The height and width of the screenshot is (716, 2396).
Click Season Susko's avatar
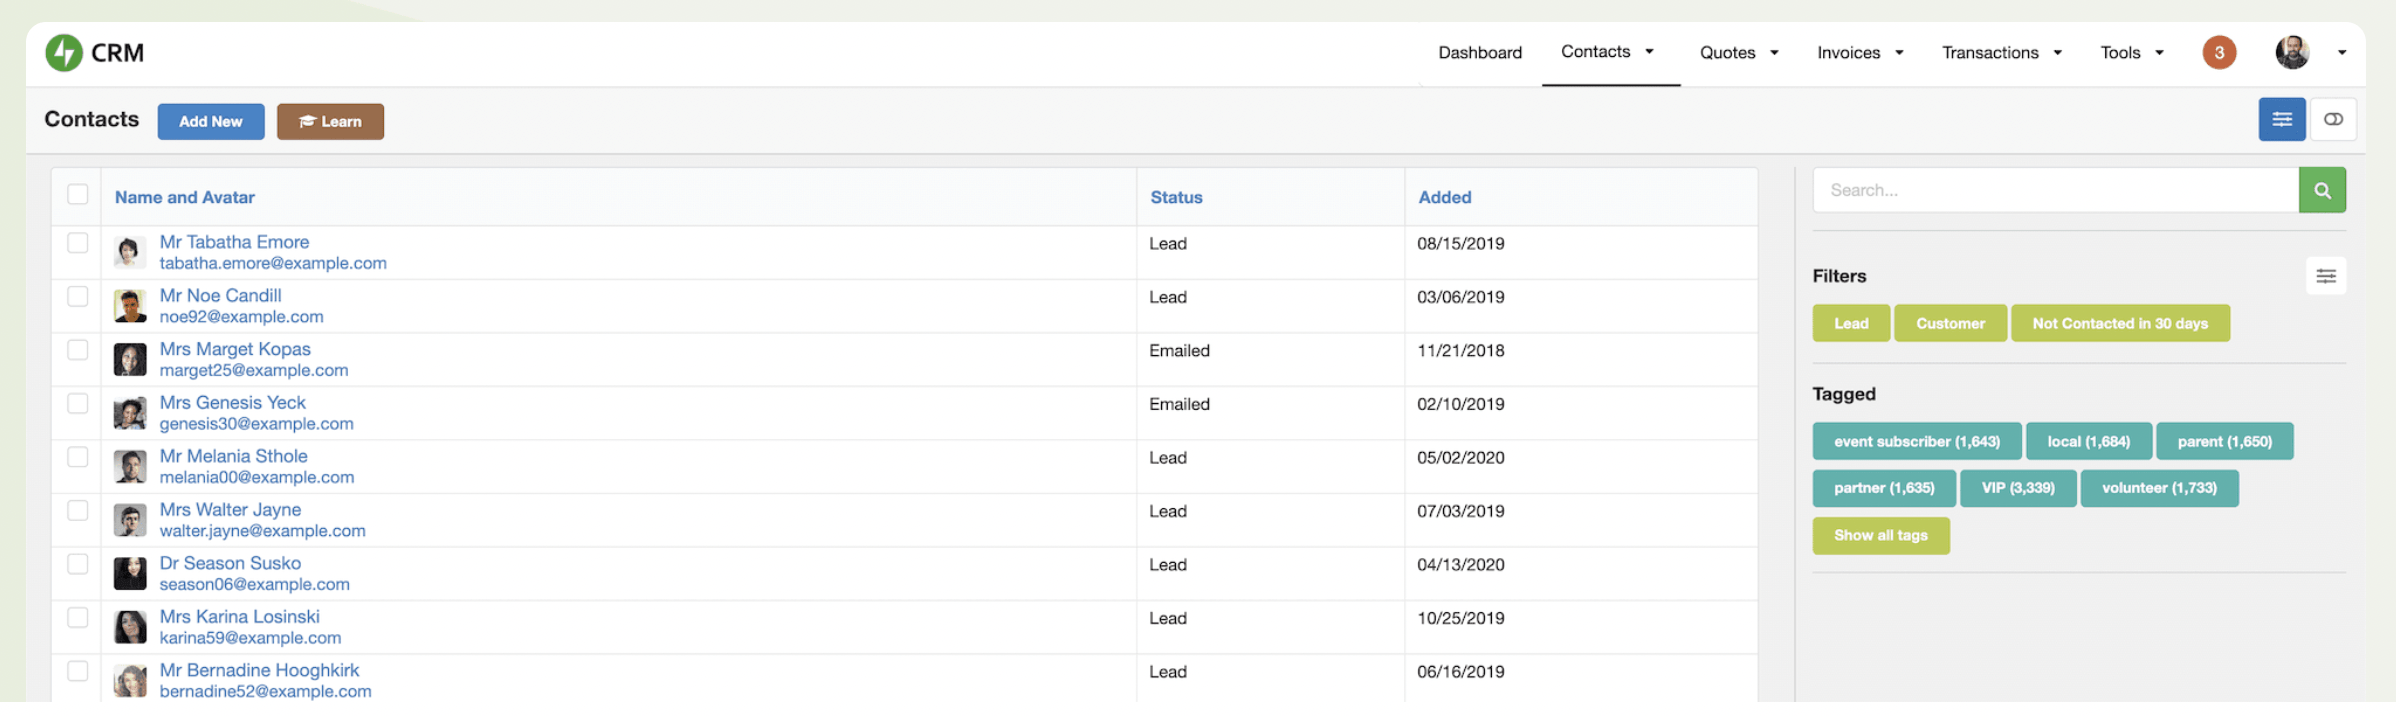point(130,573)
